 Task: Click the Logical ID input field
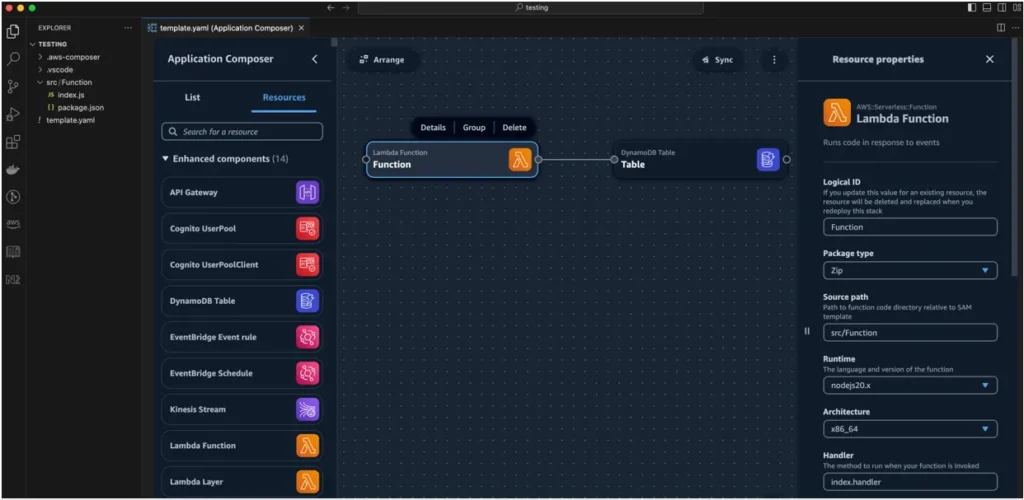[x=910, y=227]
